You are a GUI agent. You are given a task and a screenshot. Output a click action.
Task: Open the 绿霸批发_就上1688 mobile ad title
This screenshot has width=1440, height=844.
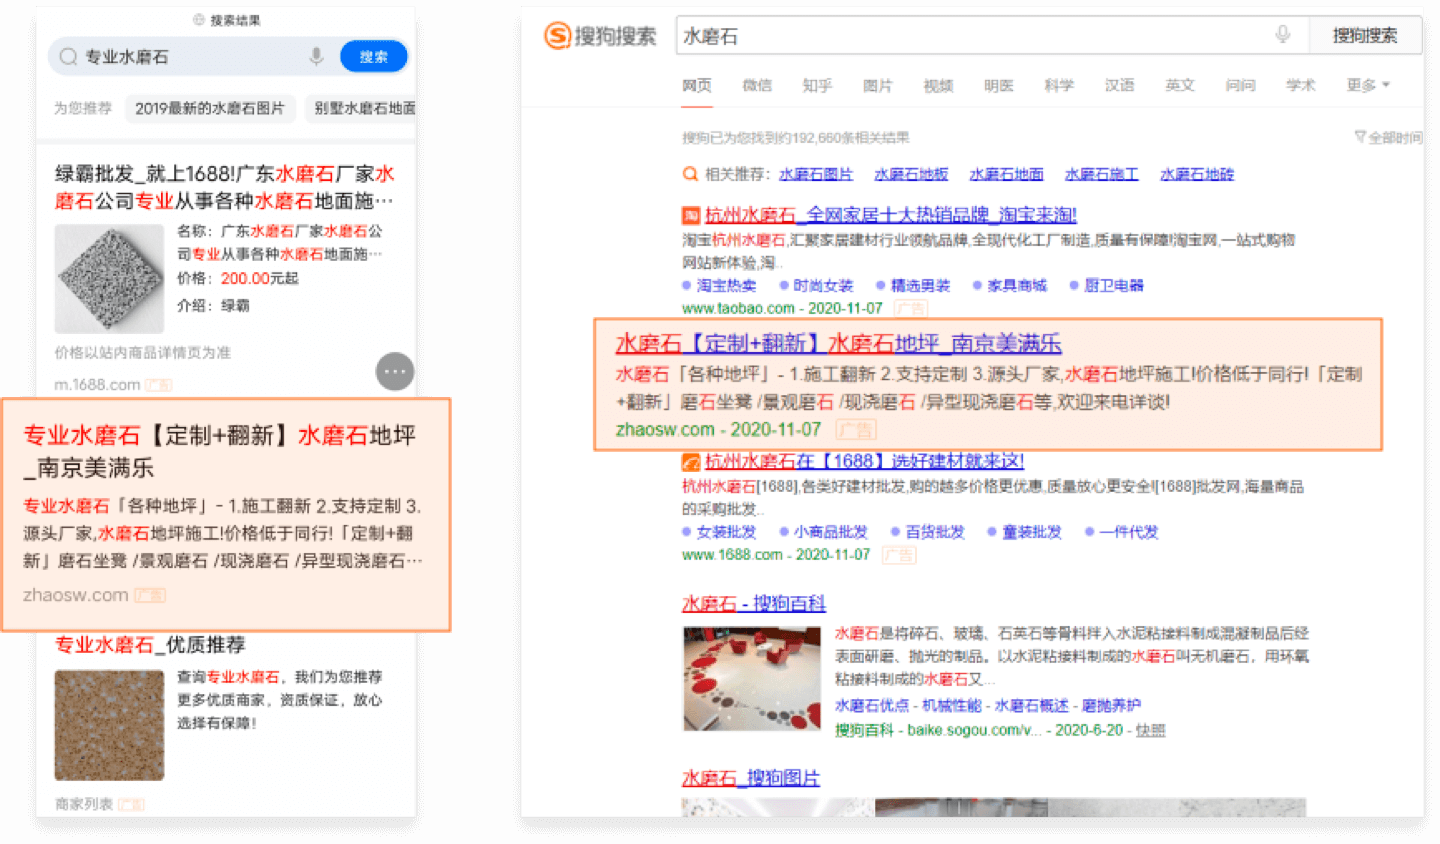[224, 187]
